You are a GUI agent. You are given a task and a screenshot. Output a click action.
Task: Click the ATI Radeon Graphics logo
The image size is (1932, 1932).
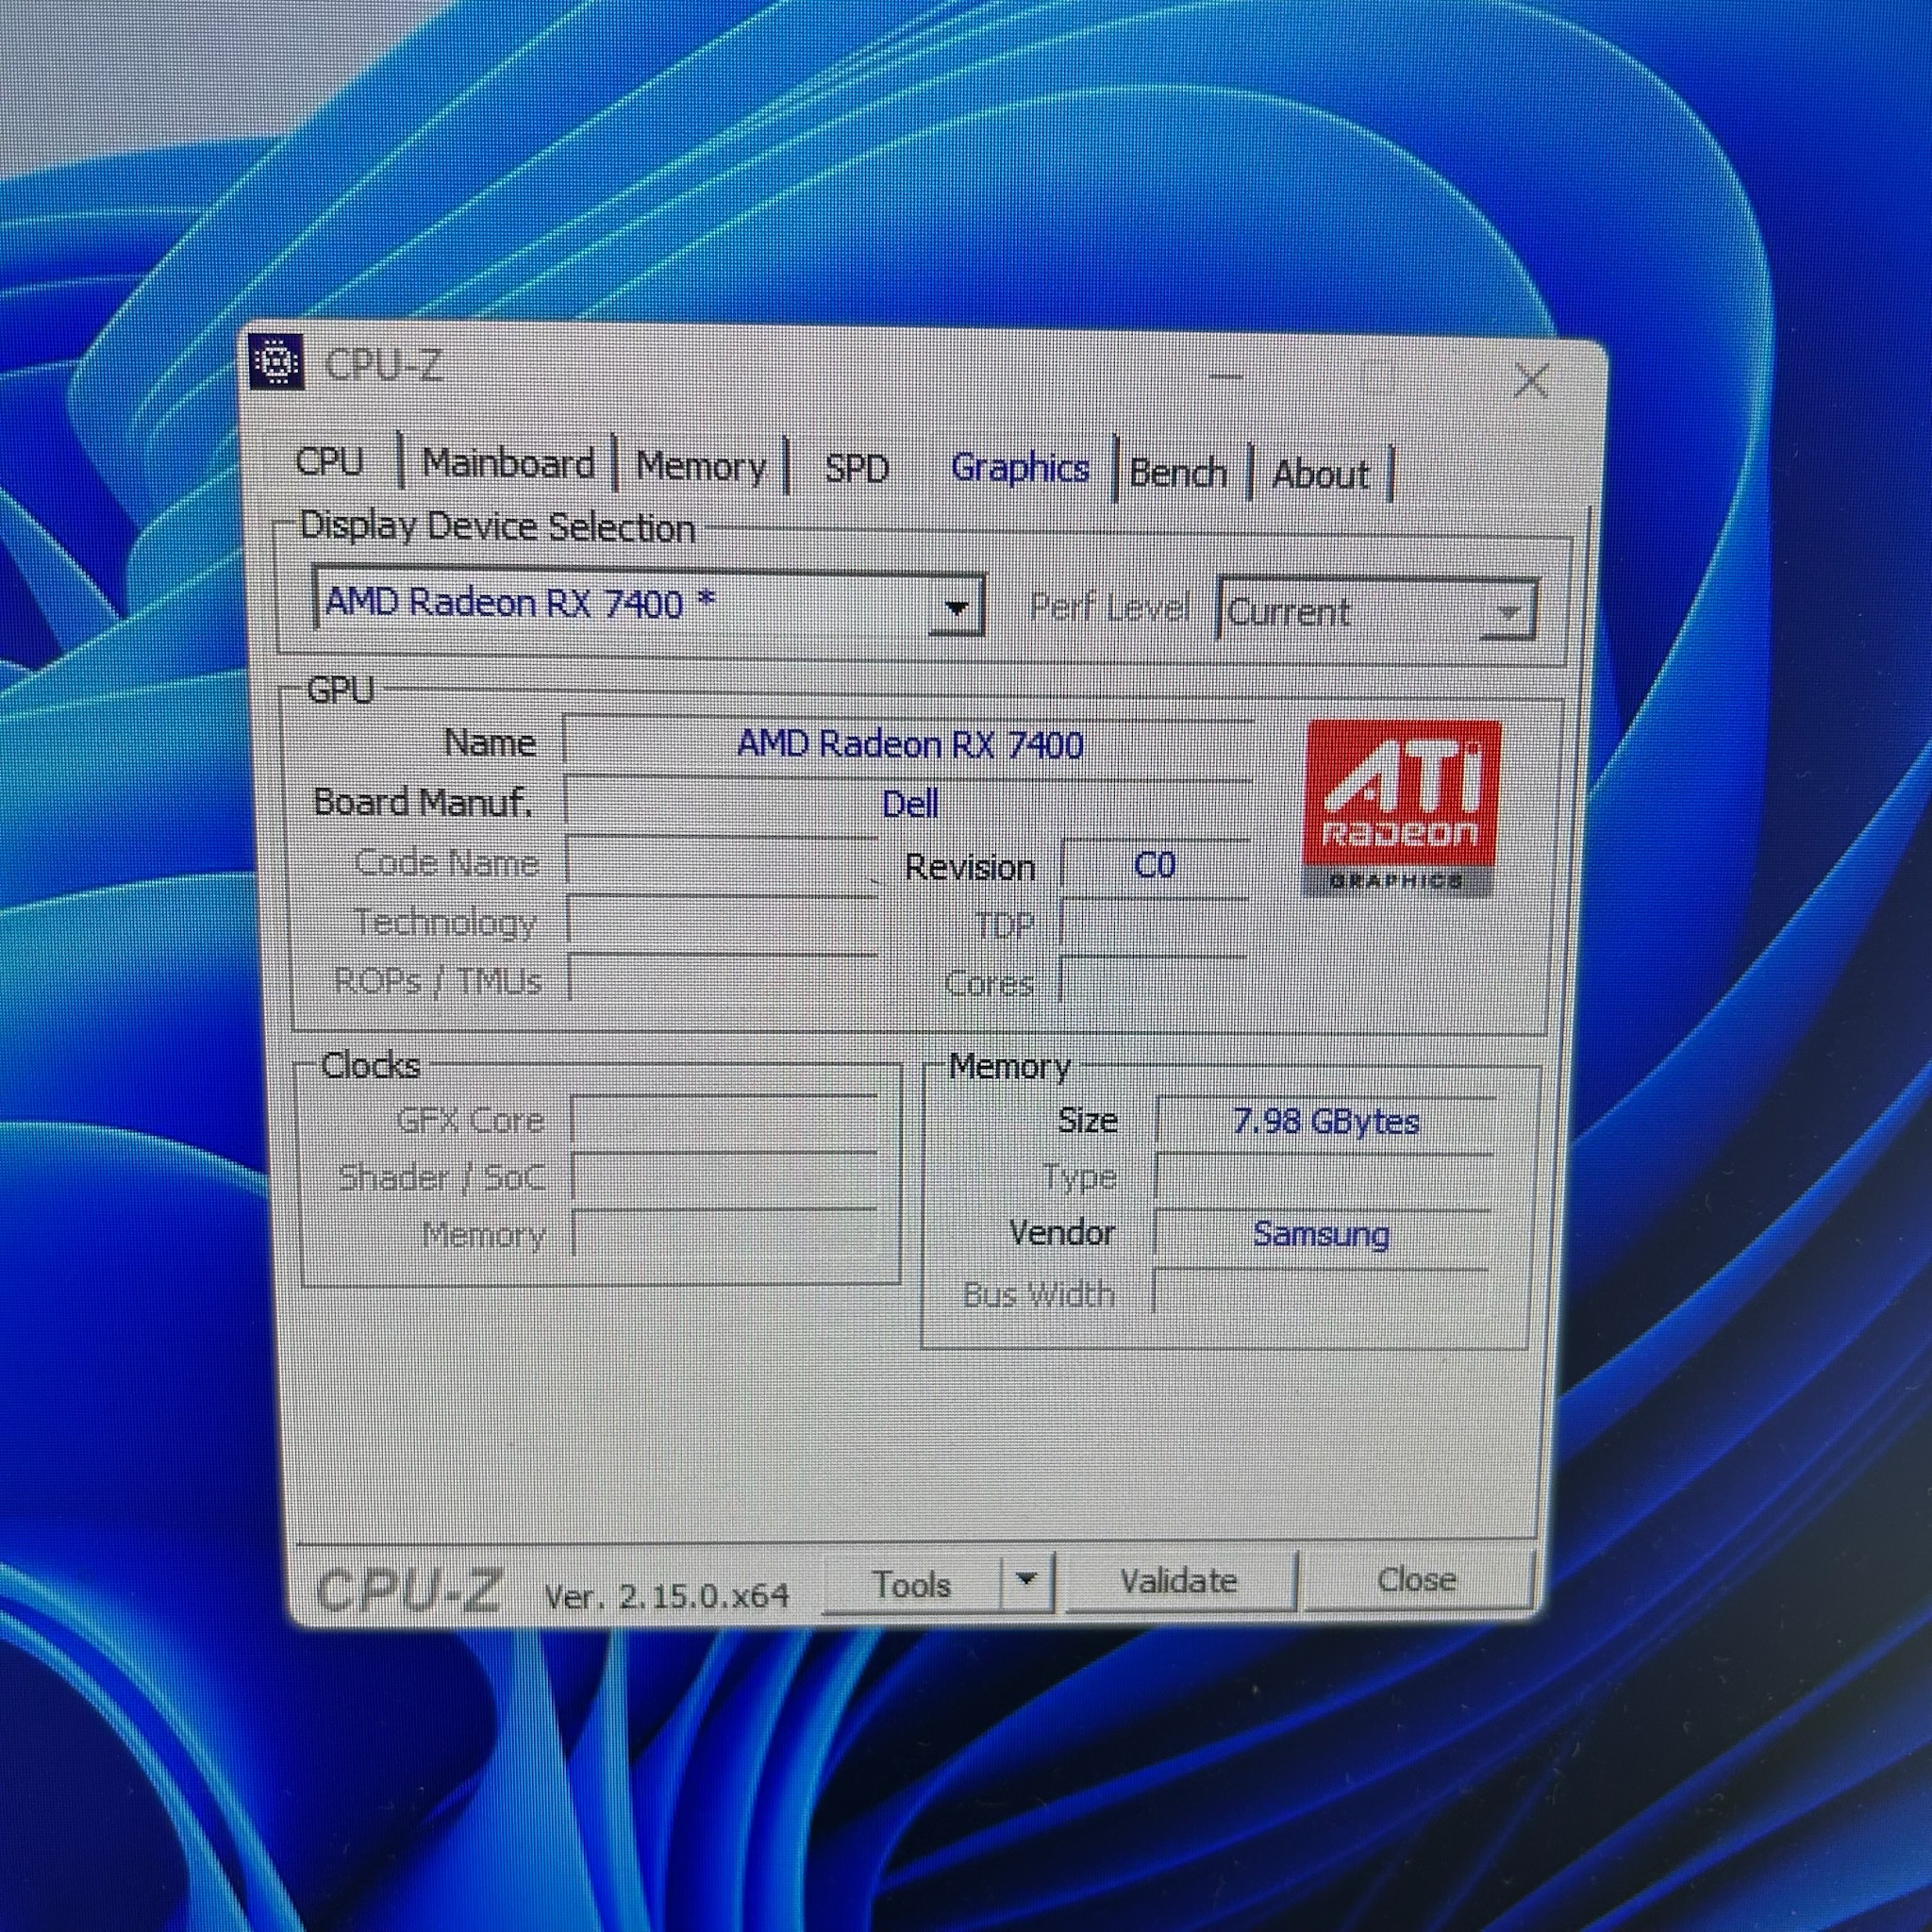coord(1401,806)
